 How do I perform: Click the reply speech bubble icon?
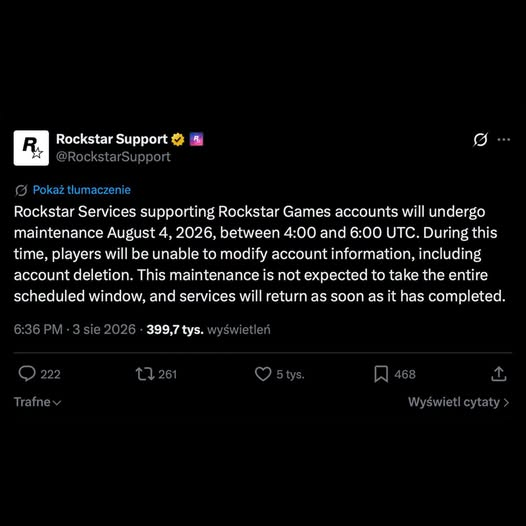27,374
